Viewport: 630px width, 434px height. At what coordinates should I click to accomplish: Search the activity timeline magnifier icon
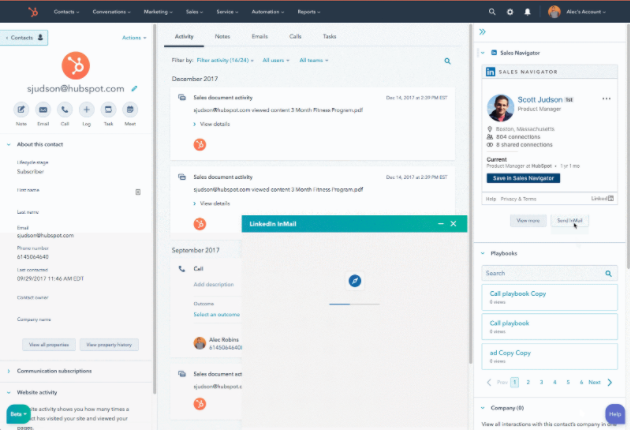(447, 61)
